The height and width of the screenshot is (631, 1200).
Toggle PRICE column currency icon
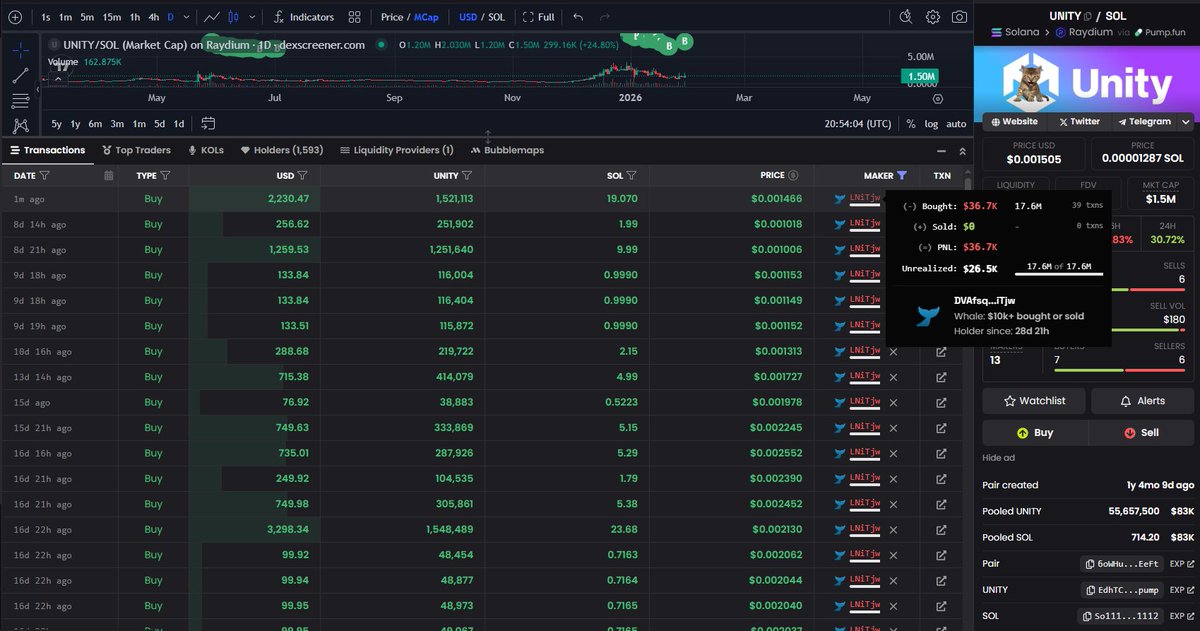click(x=794, y=175)
